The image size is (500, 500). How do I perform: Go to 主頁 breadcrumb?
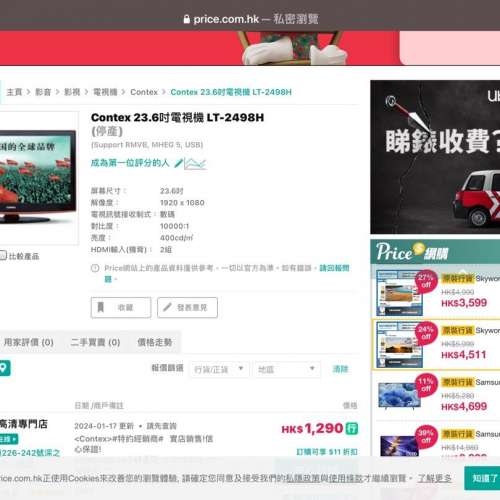point(14,92)
